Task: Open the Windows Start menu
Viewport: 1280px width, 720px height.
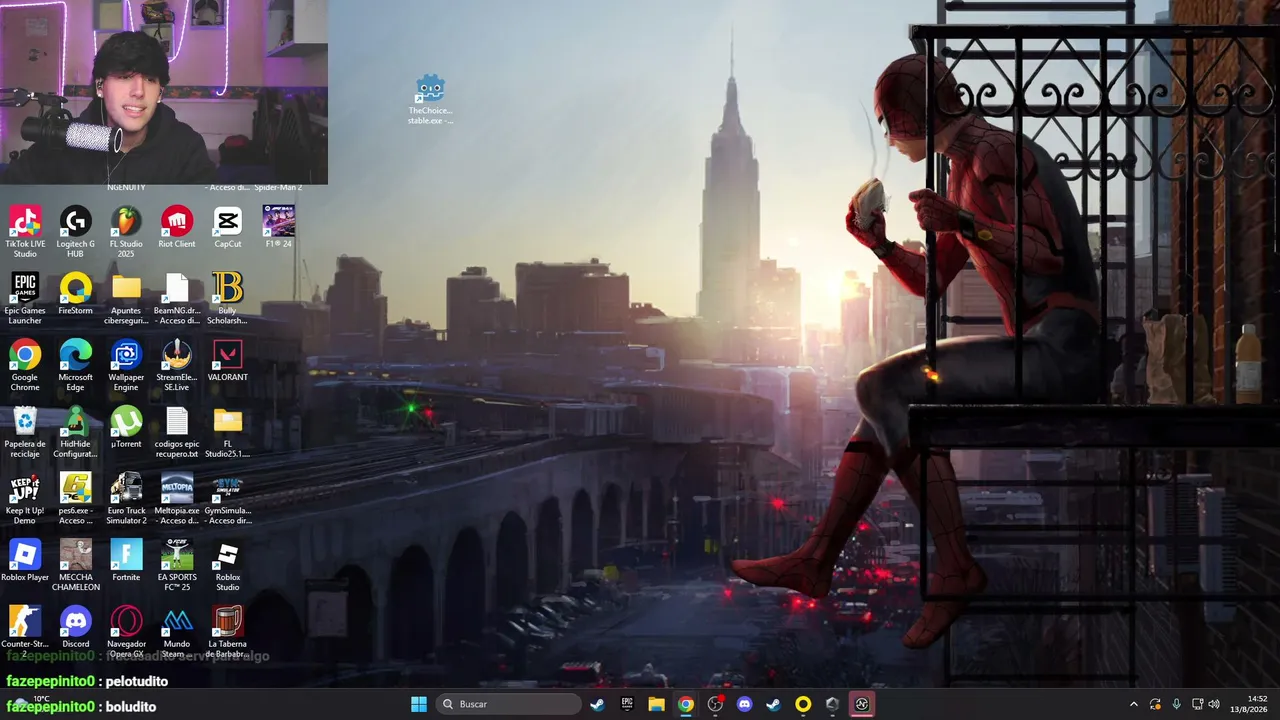Action: (419, 704)
